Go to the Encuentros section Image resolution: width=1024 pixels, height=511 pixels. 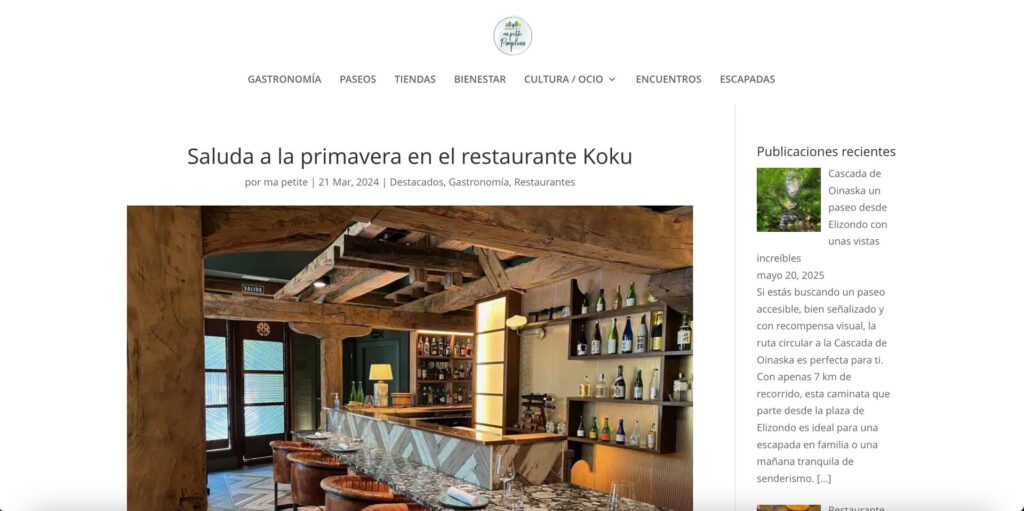coord(669,79)
